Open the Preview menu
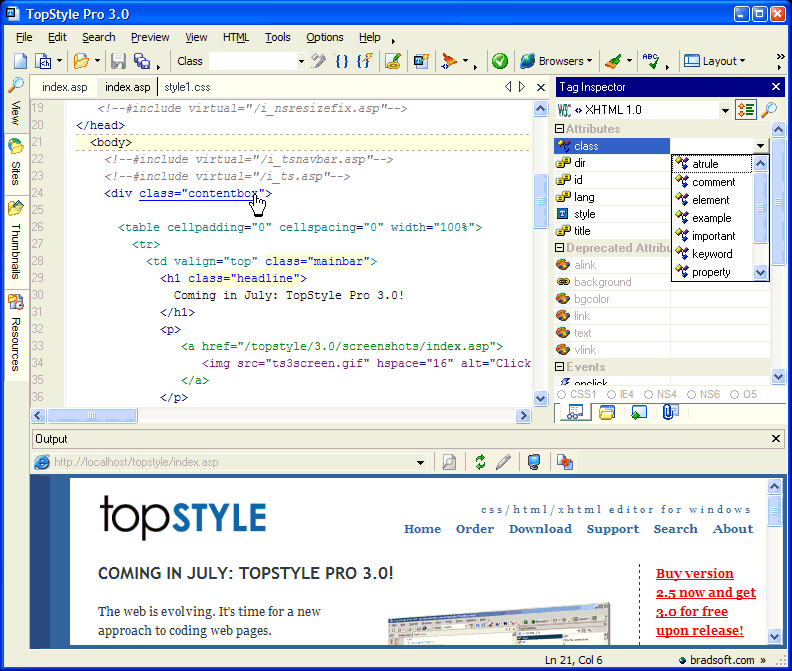 (150, 37)
